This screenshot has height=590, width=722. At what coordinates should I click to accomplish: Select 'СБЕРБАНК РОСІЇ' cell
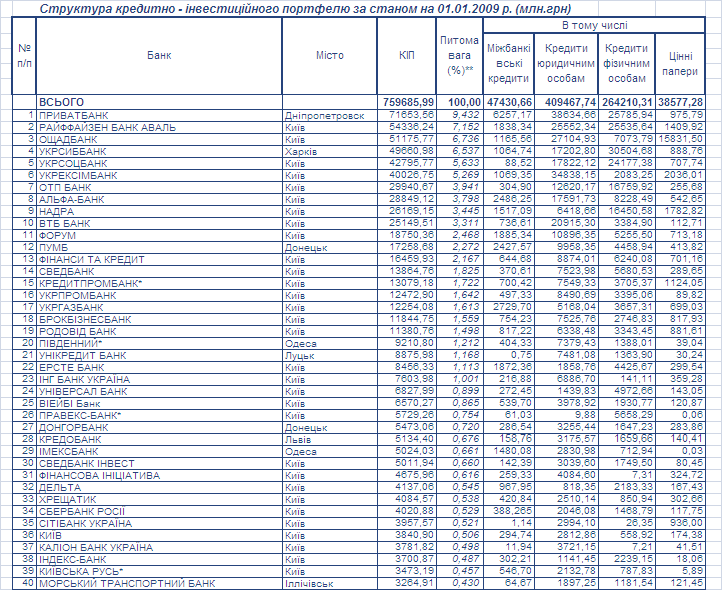click(x=159, y=511)
